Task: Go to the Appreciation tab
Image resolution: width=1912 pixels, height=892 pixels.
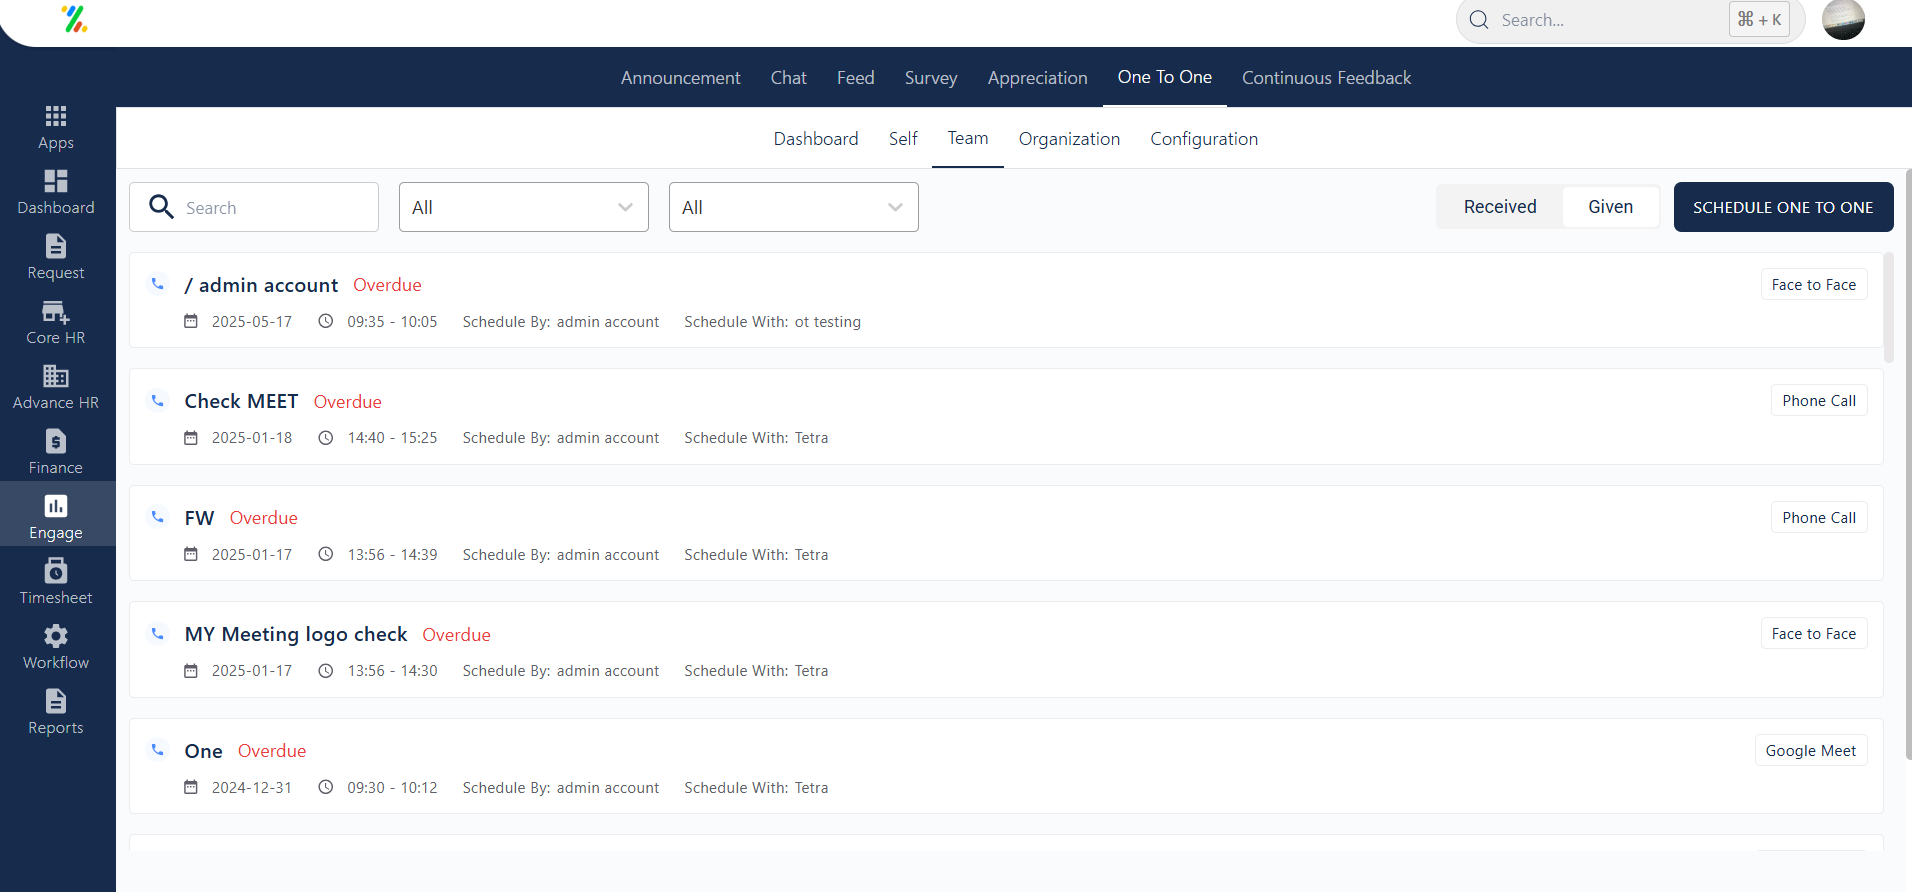Action: 1038,78
